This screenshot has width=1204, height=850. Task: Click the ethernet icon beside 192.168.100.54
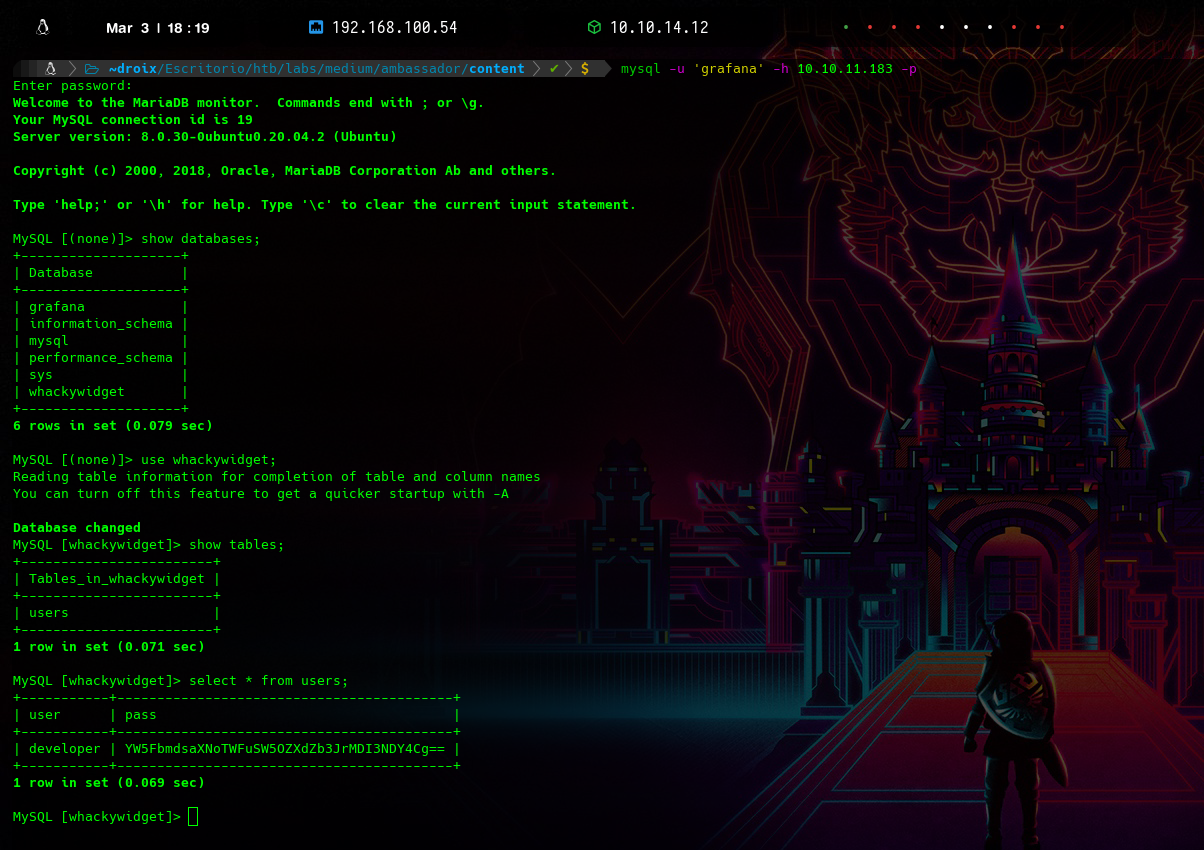pyautogui.click(x=316, y=28)
